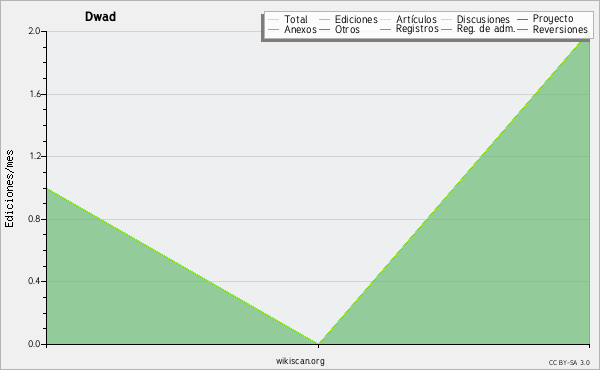Click the 1.6 y-axis value
Viewport: 600px width, 370px height.
[34, 94]
